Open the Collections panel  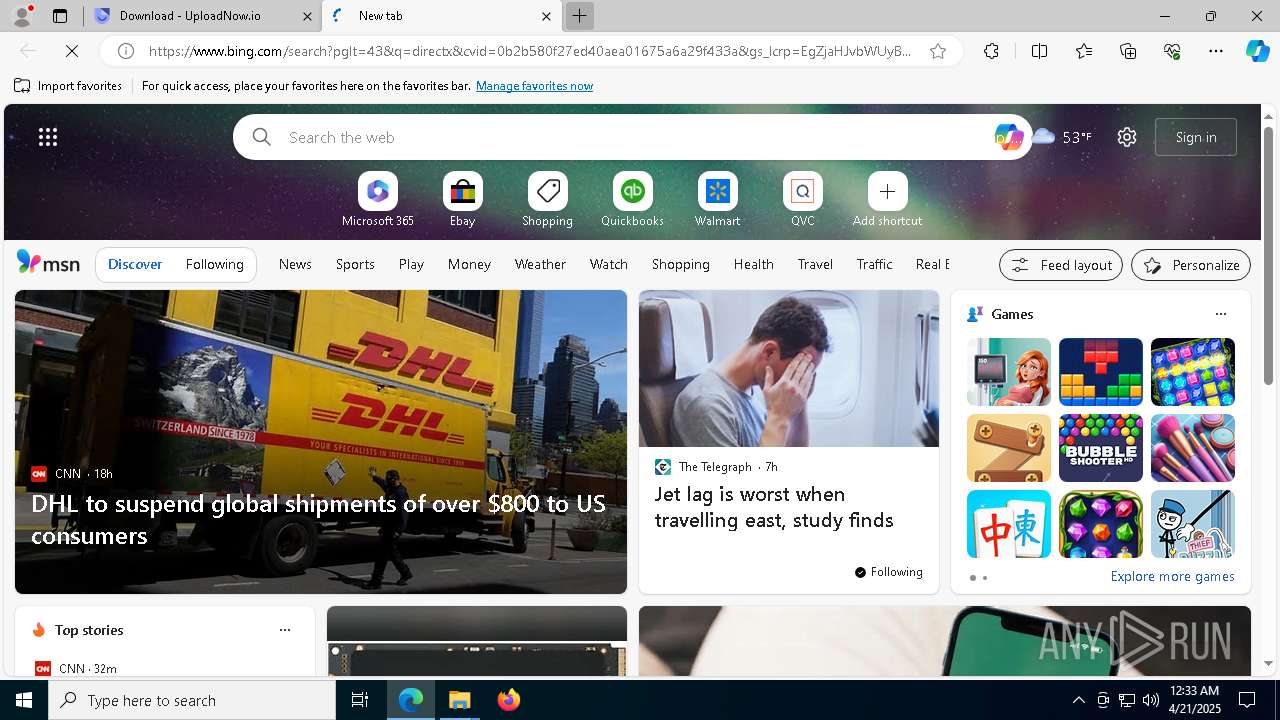(1128, 51)
